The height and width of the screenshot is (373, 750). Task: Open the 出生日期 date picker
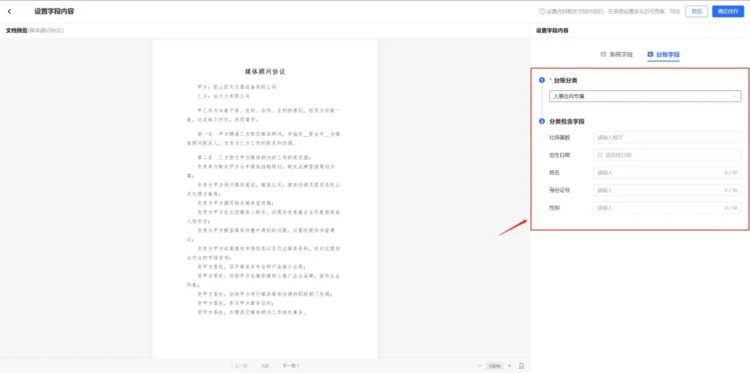click(667, 155)
